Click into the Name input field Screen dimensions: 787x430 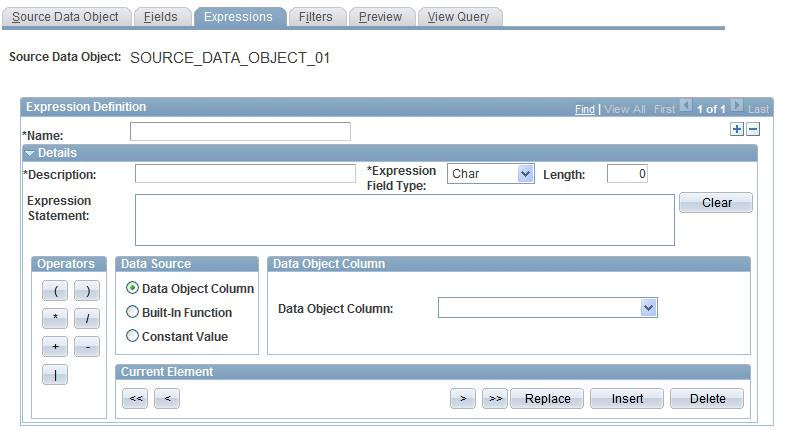pos(240,132)
